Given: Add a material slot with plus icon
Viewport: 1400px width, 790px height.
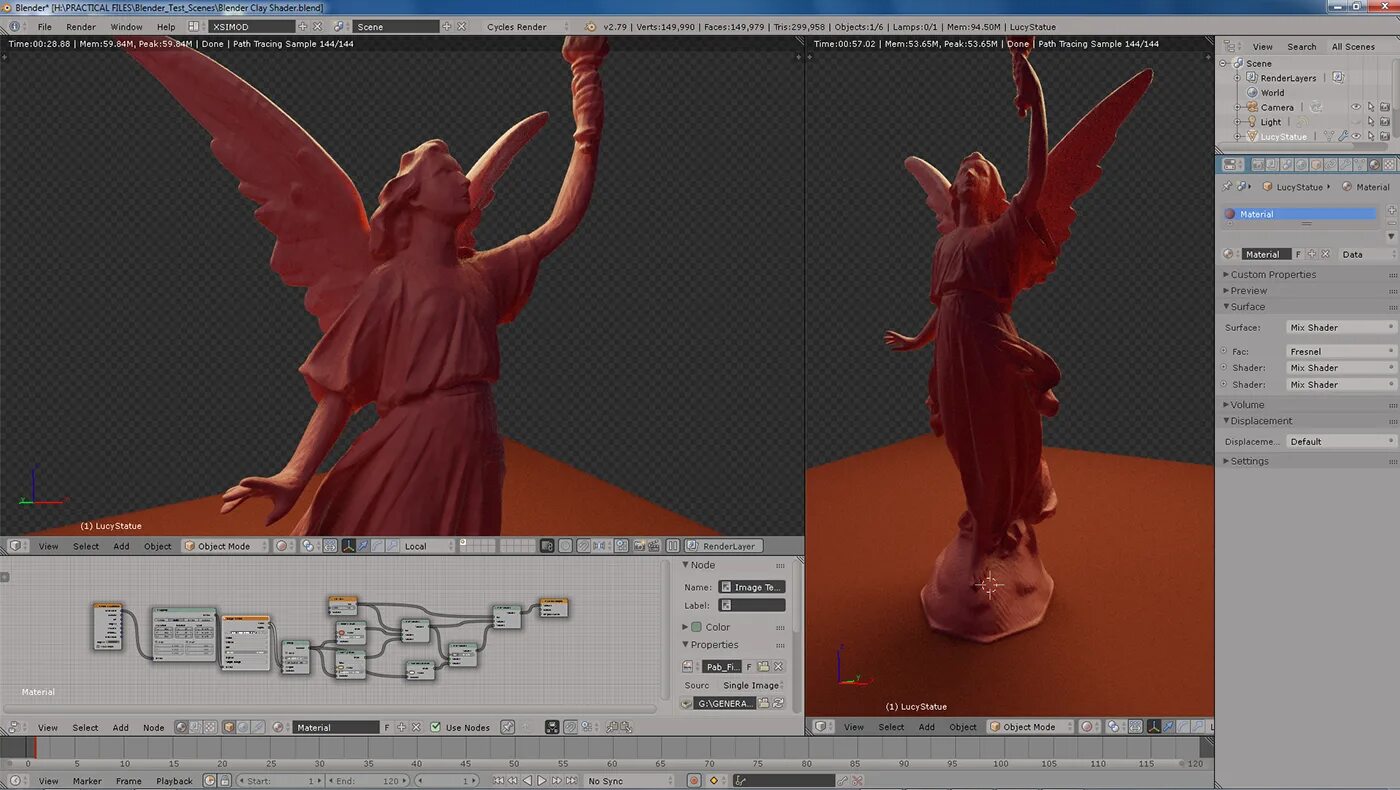Looking at the screenshot, I should pos(1390,210).
